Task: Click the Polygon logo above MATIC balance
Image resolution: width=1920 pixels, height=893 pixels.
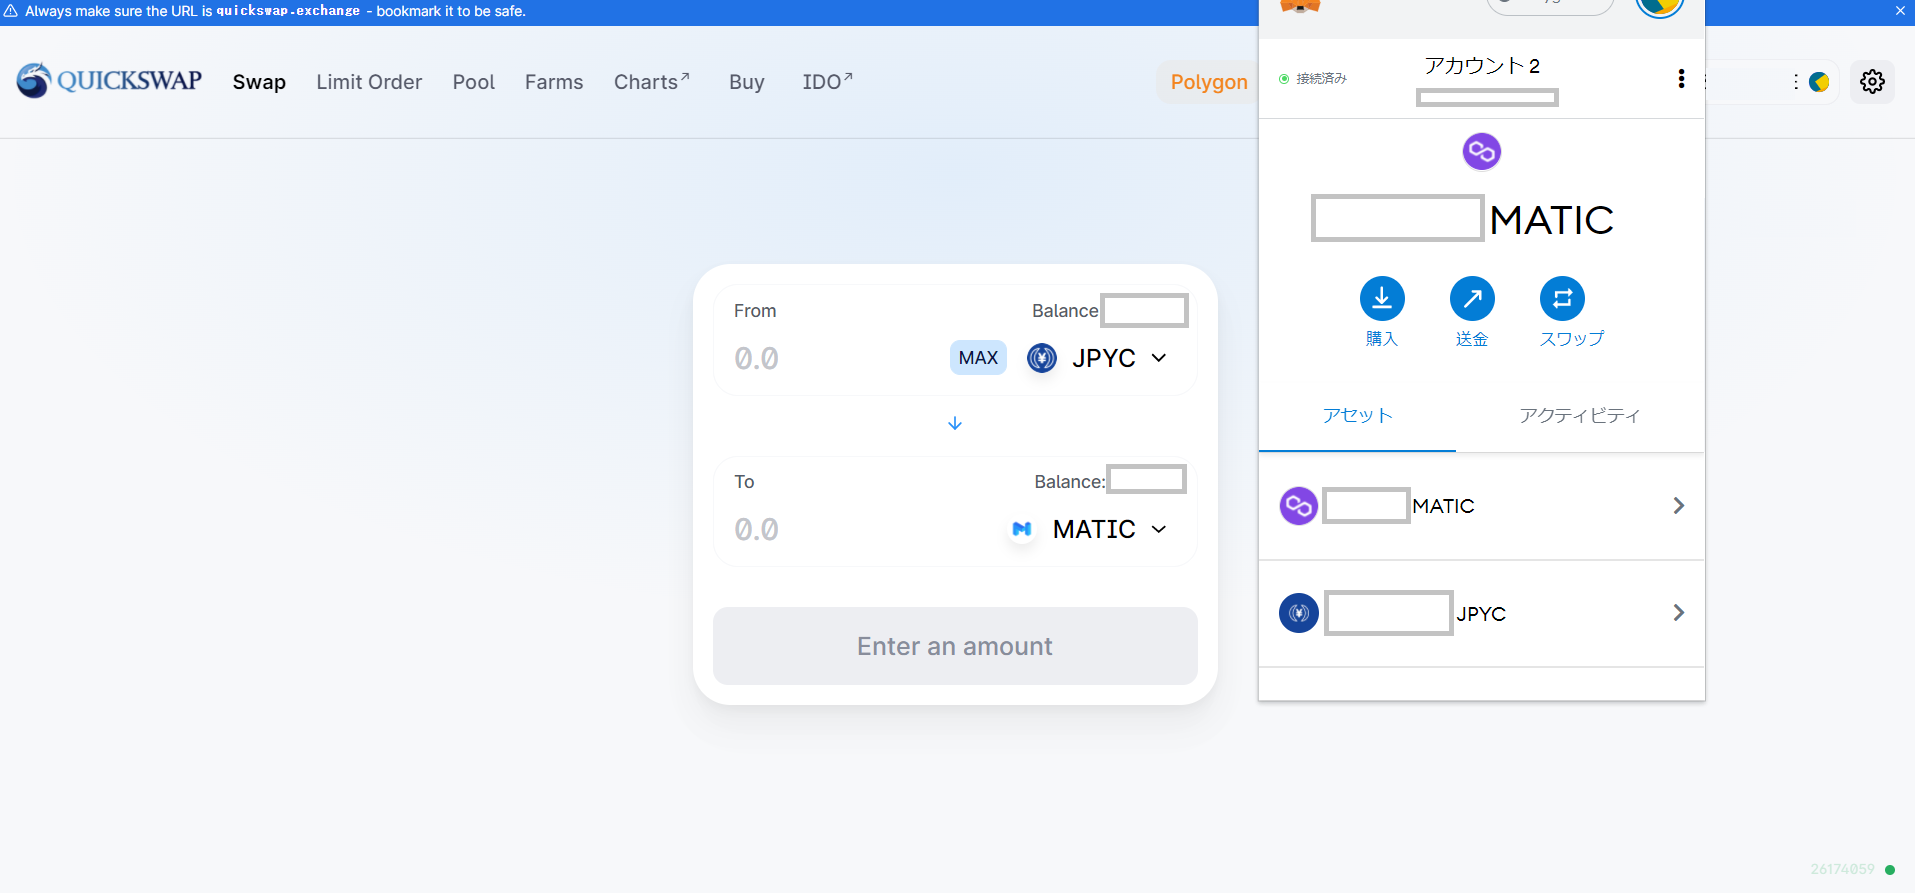Action: [x=1482, y=152]
